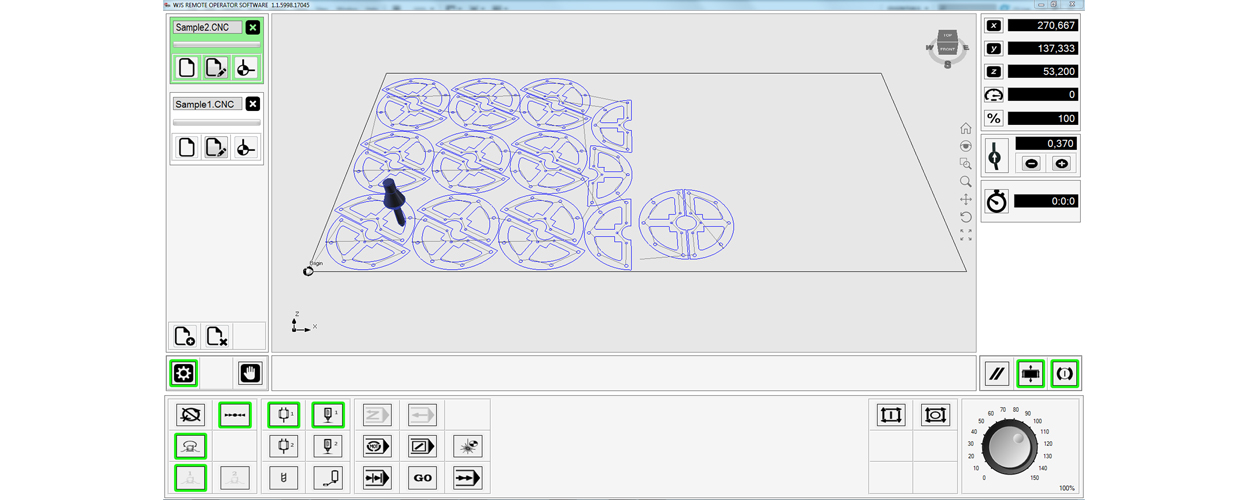Screen dimensions: 1248x500
Task: Toggle vacuum zone 1
Action: coord(190,478)
